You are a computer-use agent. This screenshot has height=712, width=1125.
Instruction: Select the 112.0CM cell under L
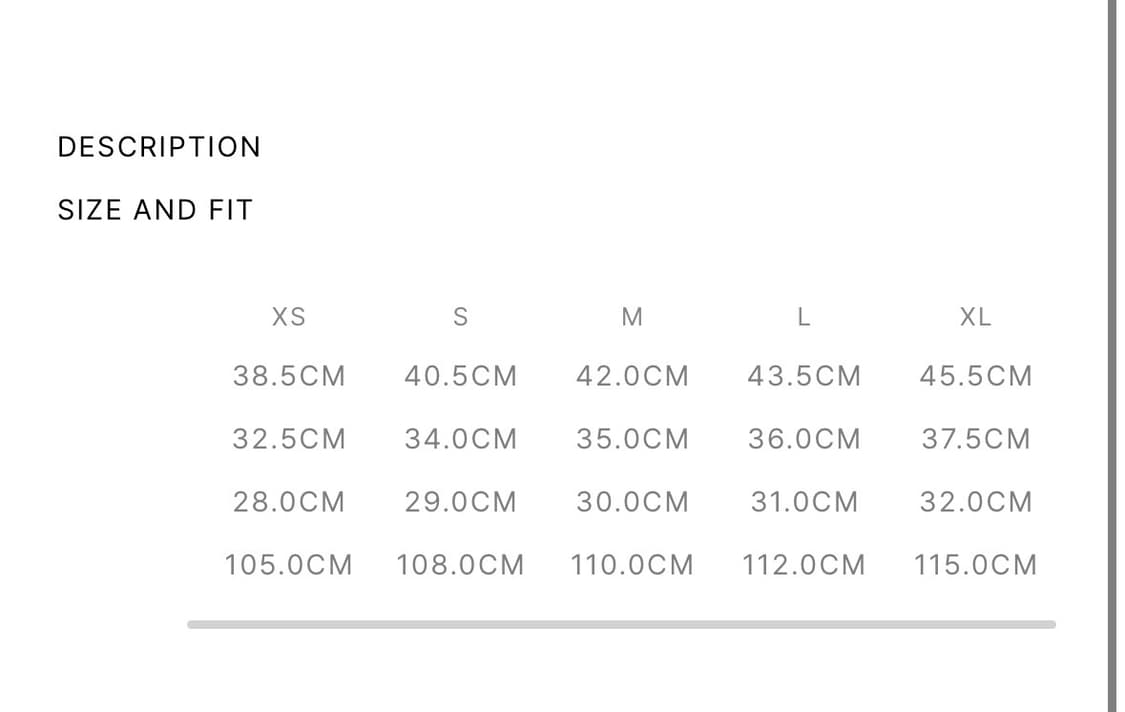(804, 565)
